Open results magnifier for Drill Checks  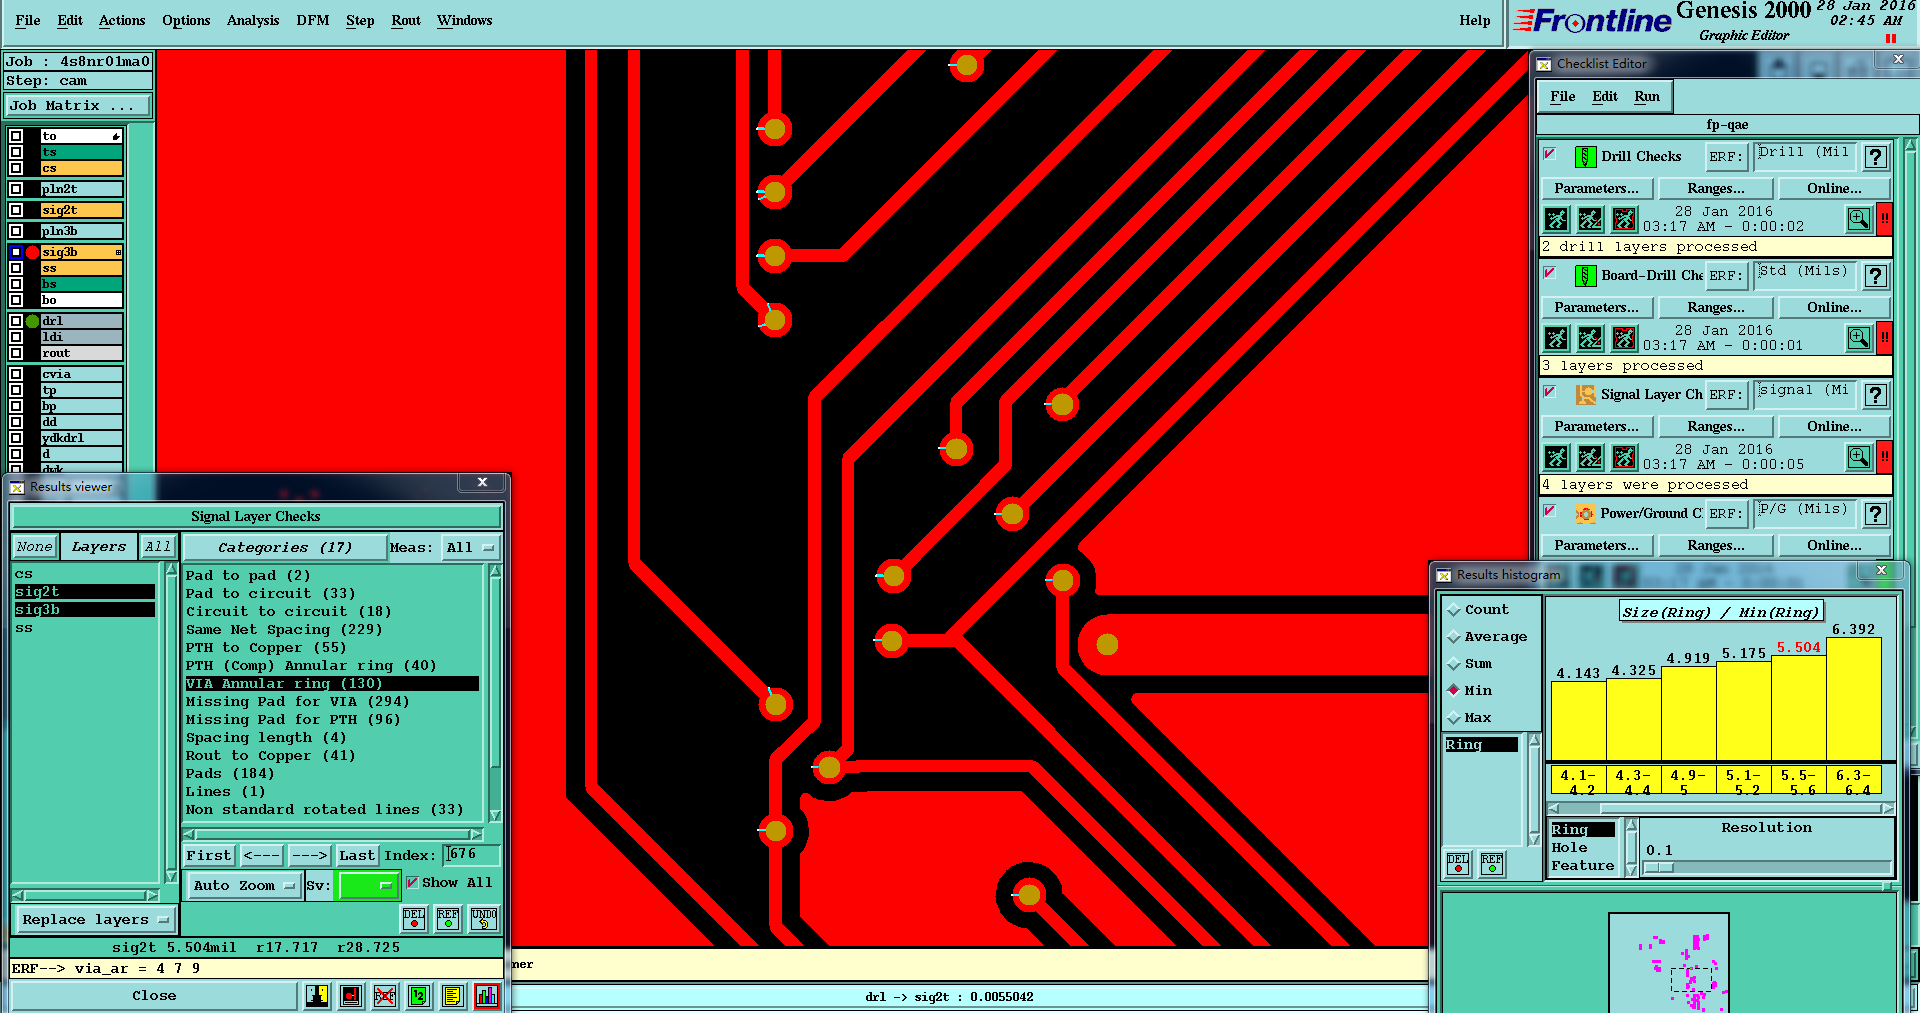(x=1858, y=219)
